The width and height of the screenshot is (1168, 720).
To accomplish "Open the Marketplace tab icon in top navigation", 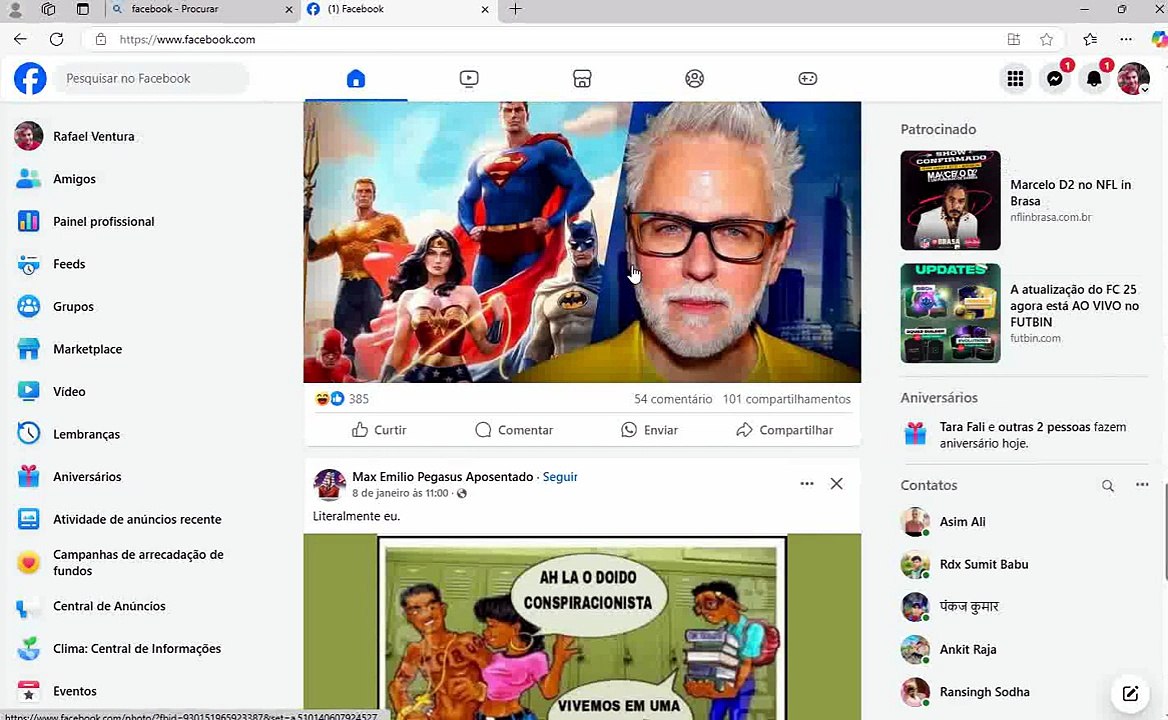I will tap(582, 78).
